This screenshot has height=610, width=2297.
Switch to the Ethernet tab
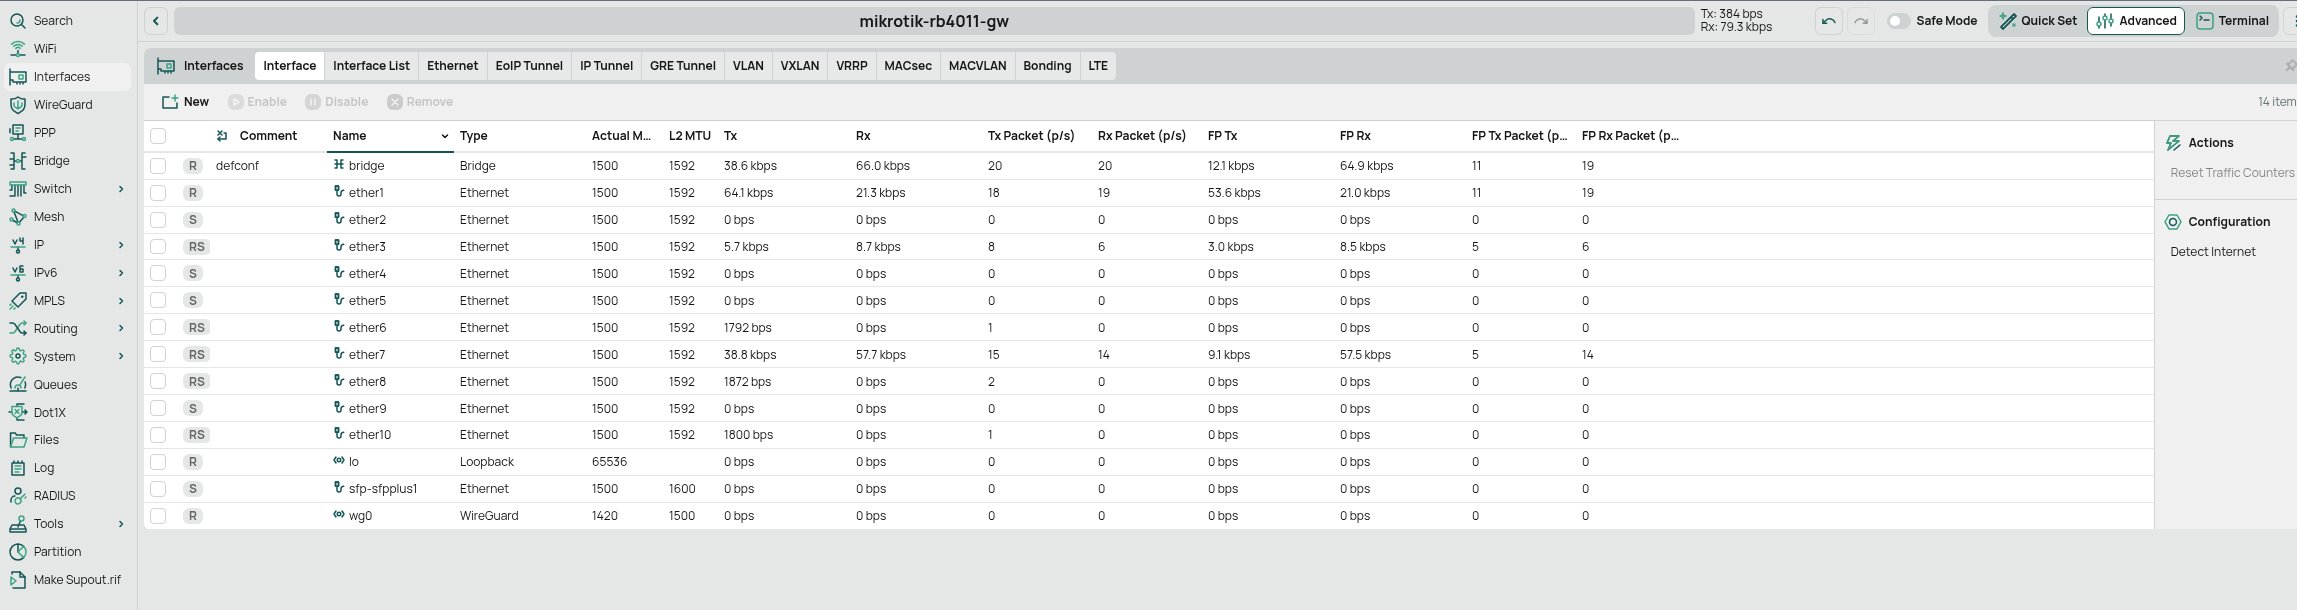click(452, 66)
